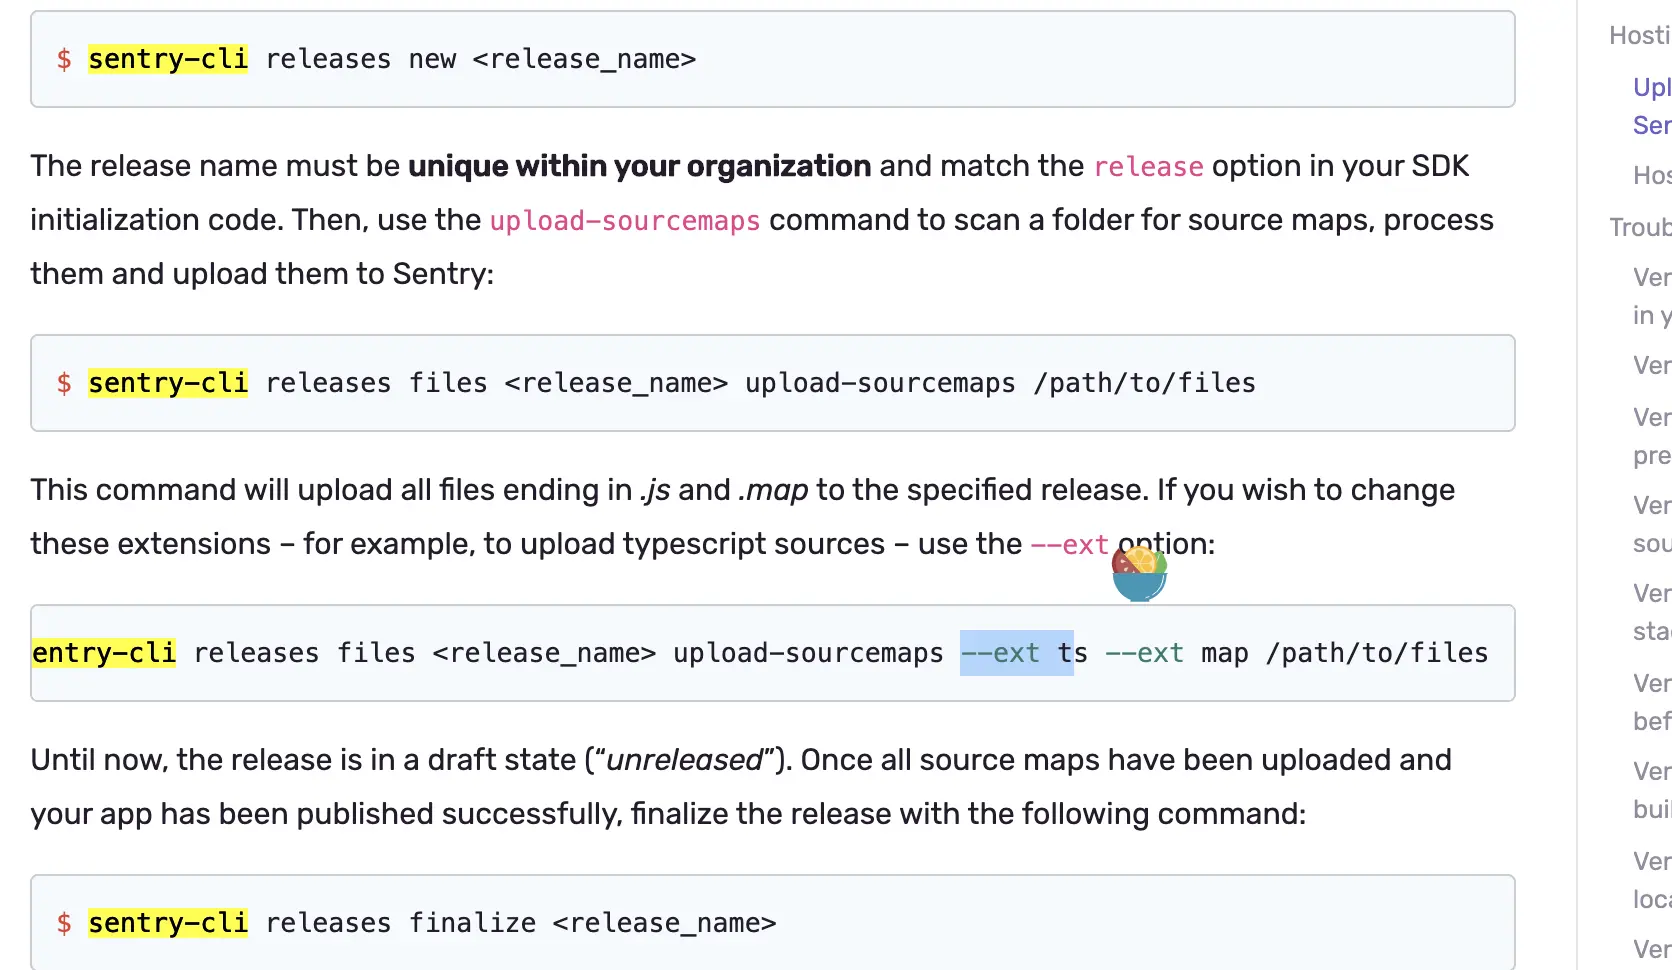The image size is (1672, 970).
Task: Click "<release_name>" in the releases new command
Action: (584, 59)
